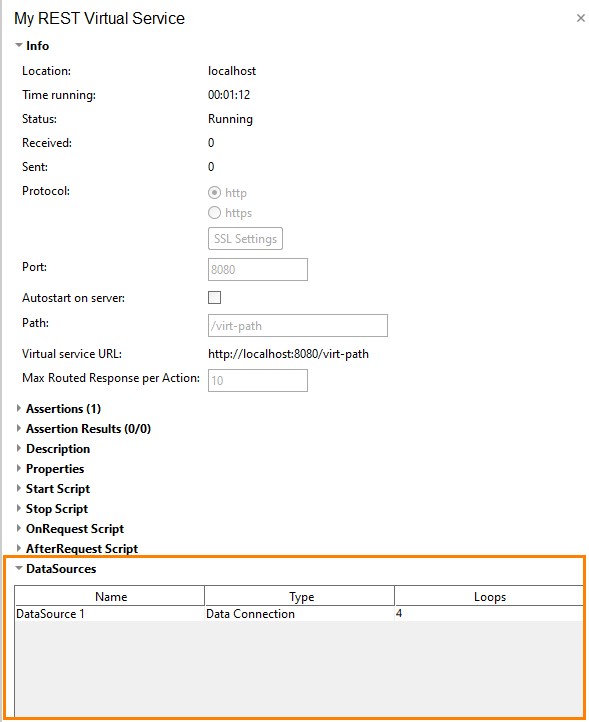Open SSL Settings
Viewport: 589px width, 722px height.
point(245,239)
